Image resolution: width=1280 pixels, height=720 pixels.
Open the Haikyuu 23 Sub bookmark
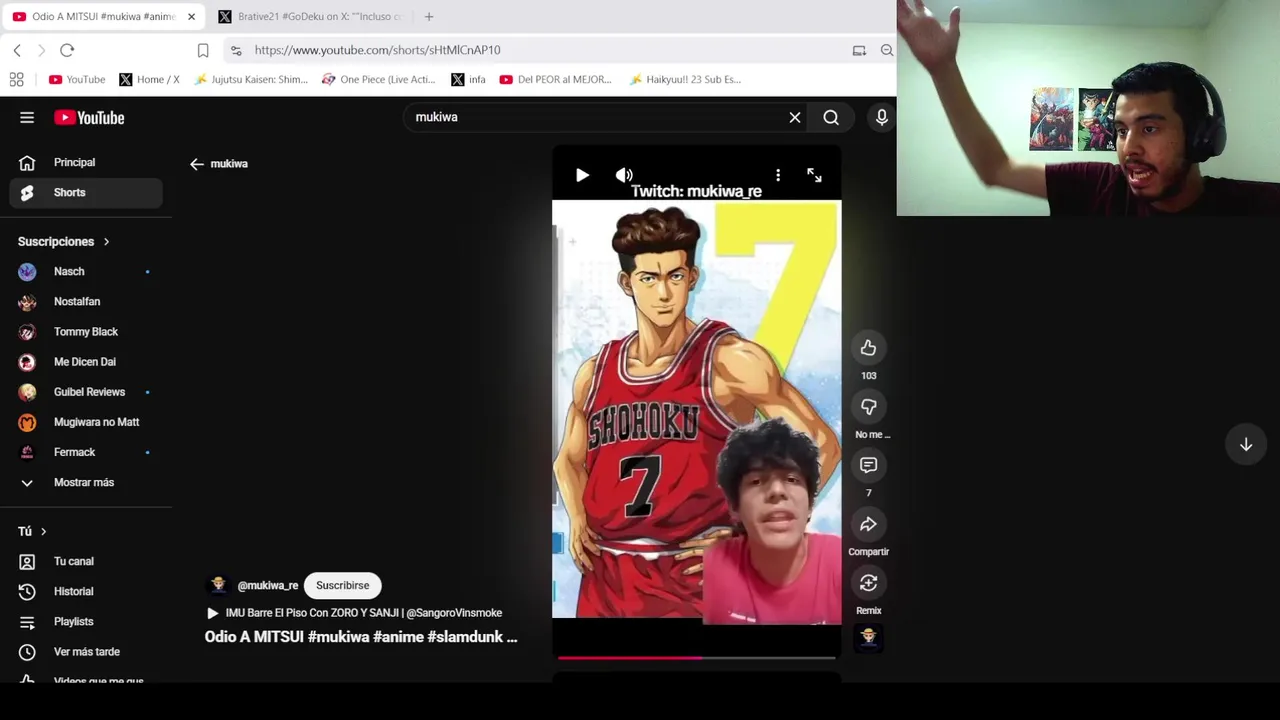pyautogui.click(x=685, y=79)
